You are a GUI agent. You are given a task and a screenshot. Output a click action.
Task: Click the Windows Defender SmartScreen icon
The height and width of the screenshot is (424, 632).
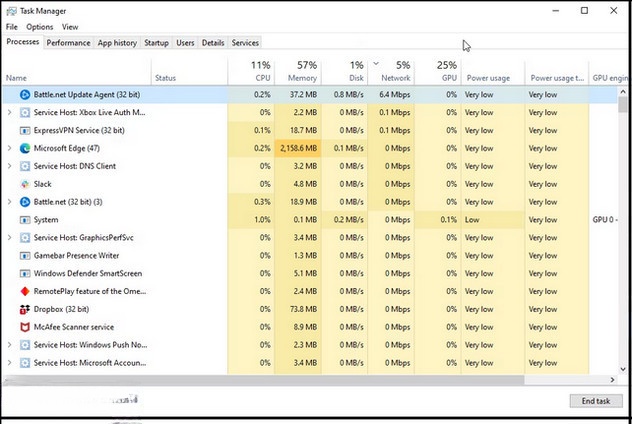(25, 274)
